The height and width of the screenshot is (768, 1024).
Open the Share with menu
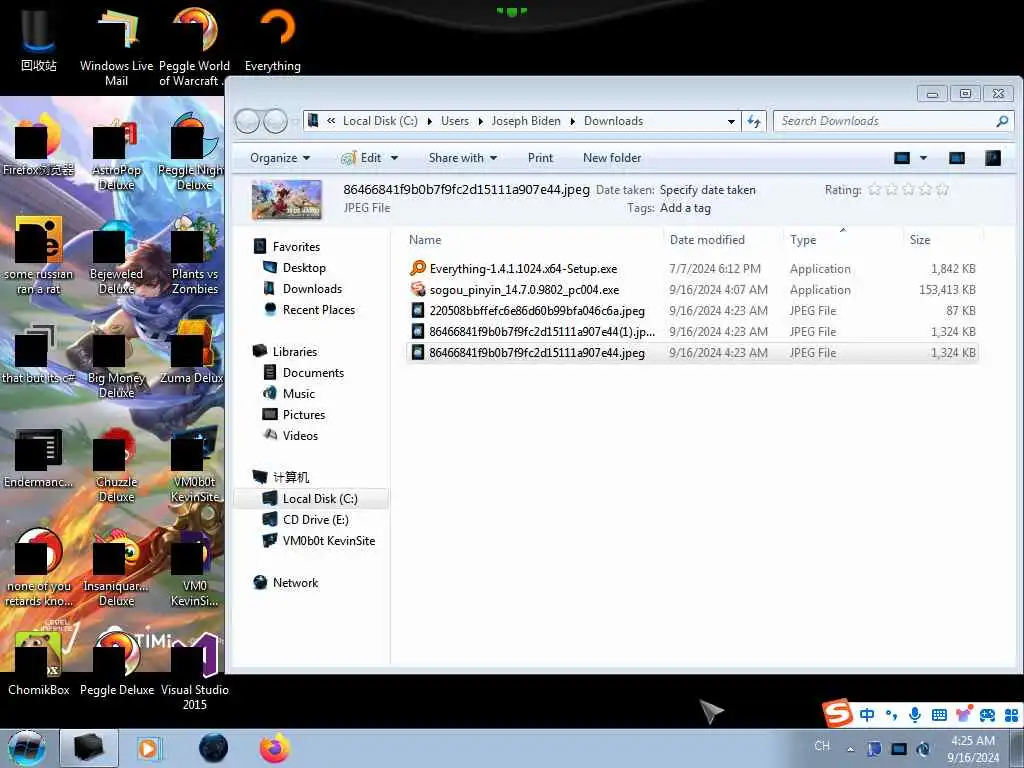point(462,158)
